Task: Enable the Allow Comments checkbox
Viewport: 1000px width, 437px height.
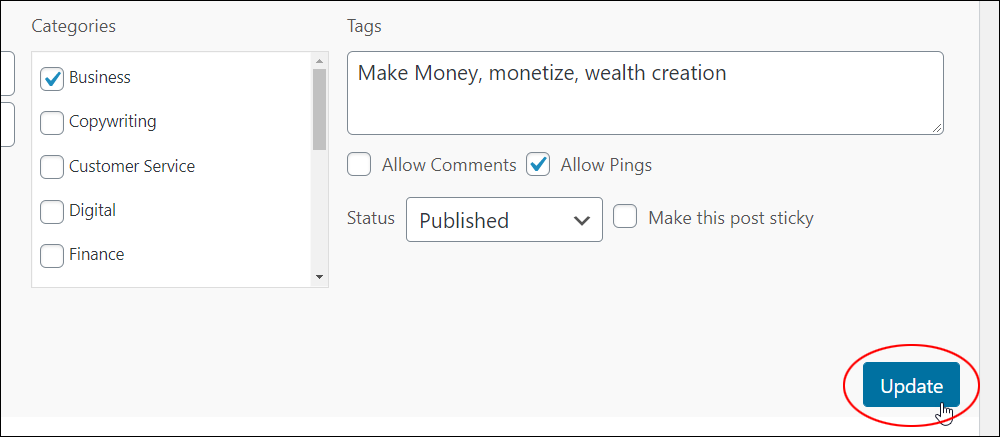Action: (359, 165)
